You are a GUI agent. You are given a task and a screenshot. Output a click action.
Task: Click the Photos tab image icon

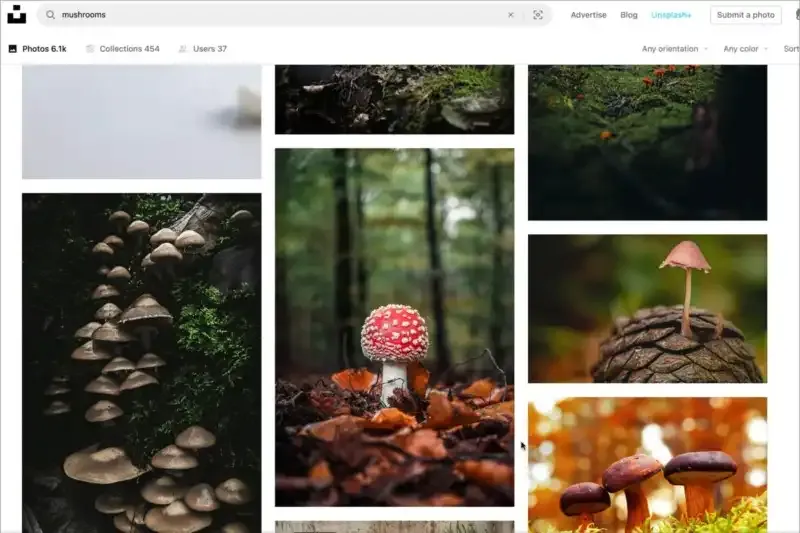13,48
